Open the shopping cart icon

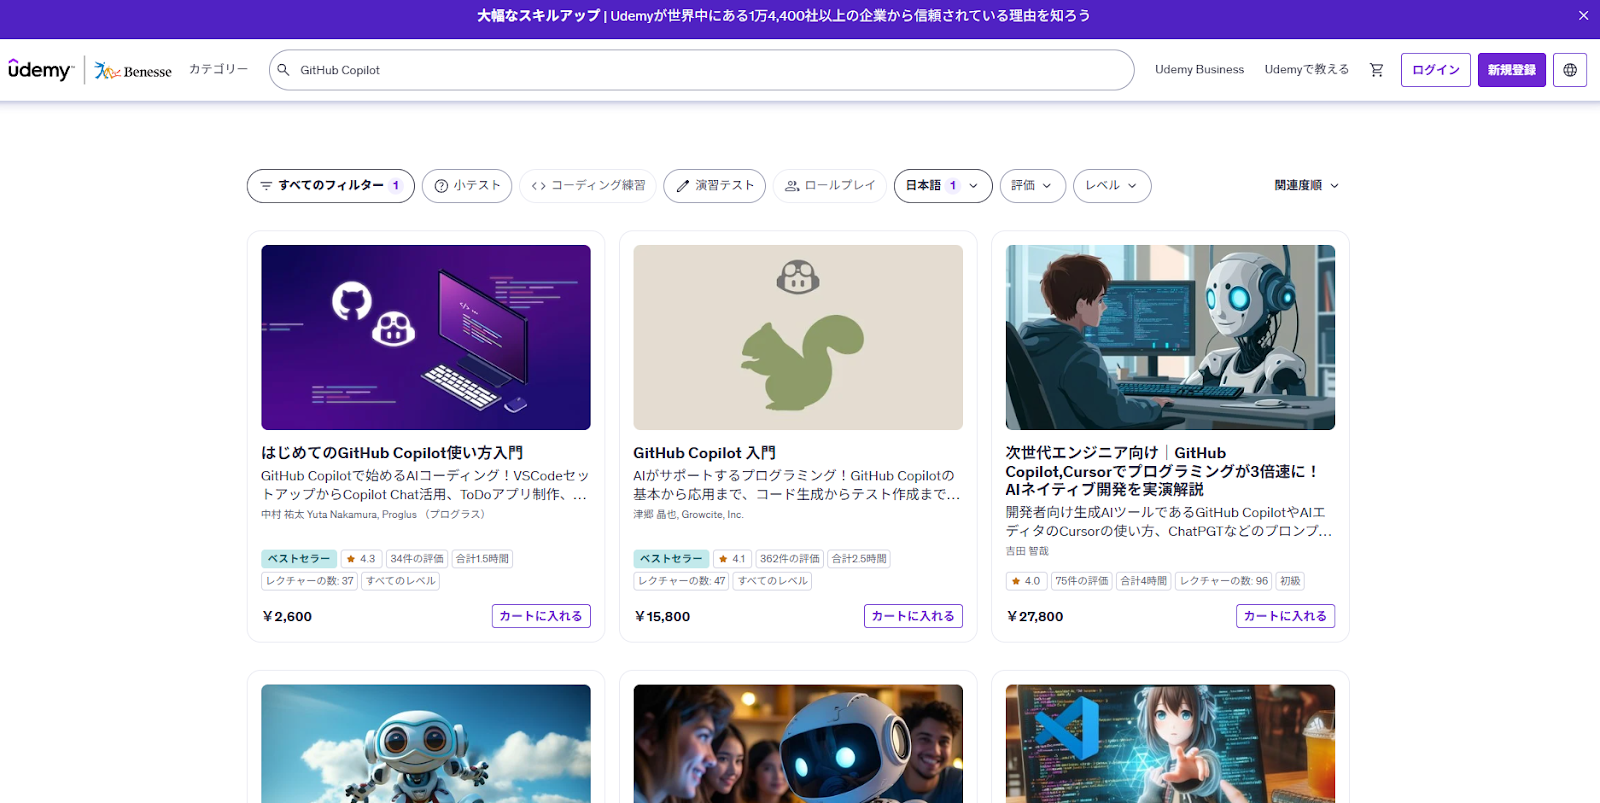pyautogui.click(x=1376, y=70)
